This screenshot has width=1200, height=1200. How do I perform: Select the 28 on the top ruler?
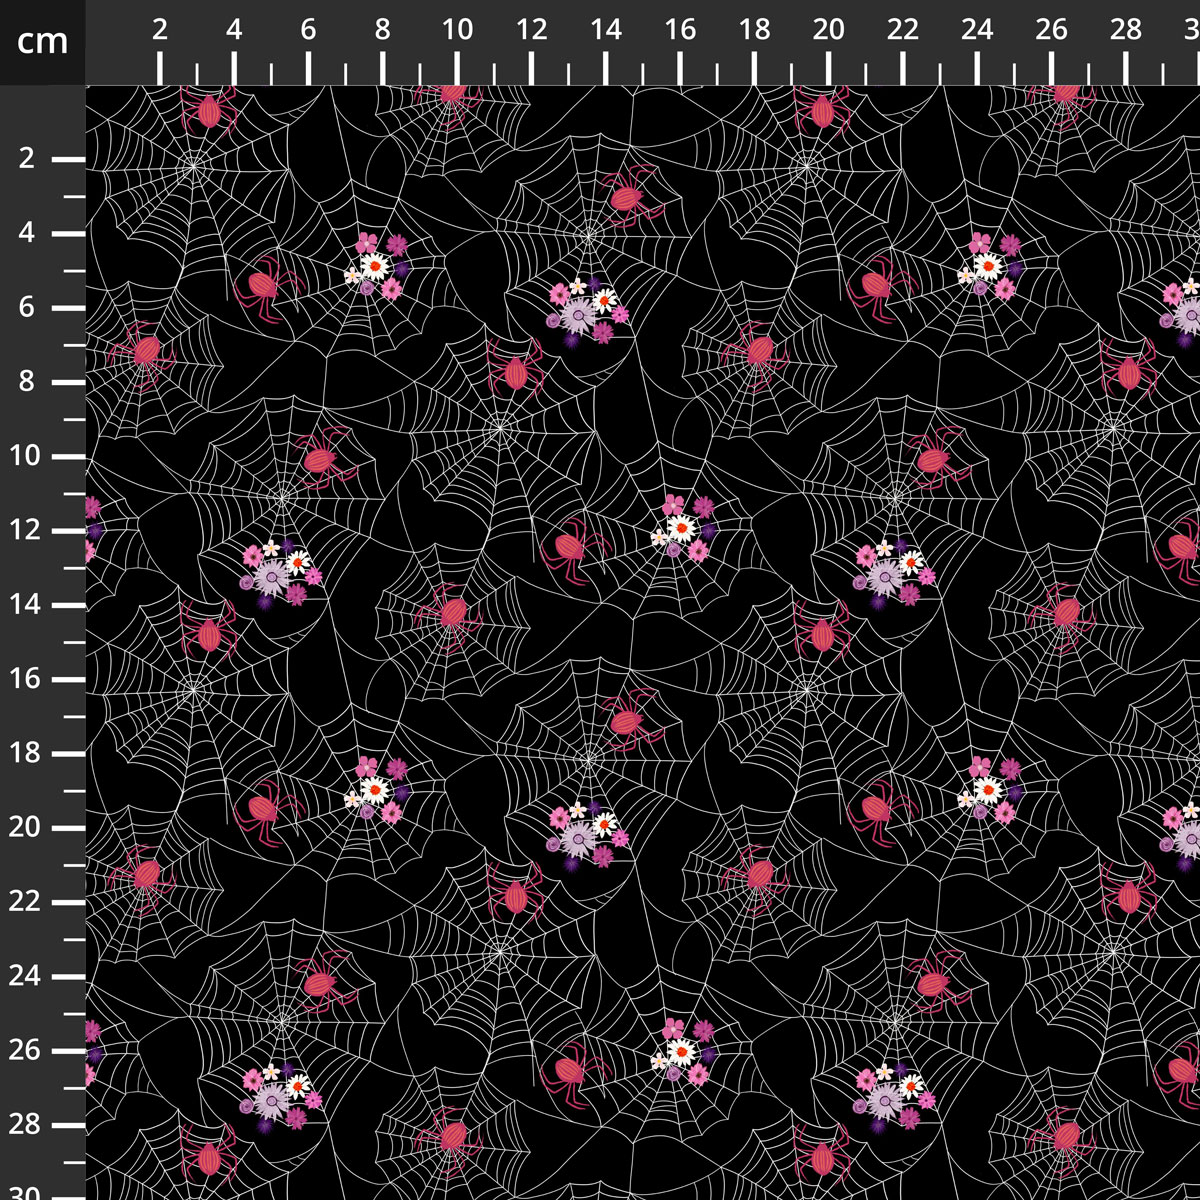(1125, 30)
